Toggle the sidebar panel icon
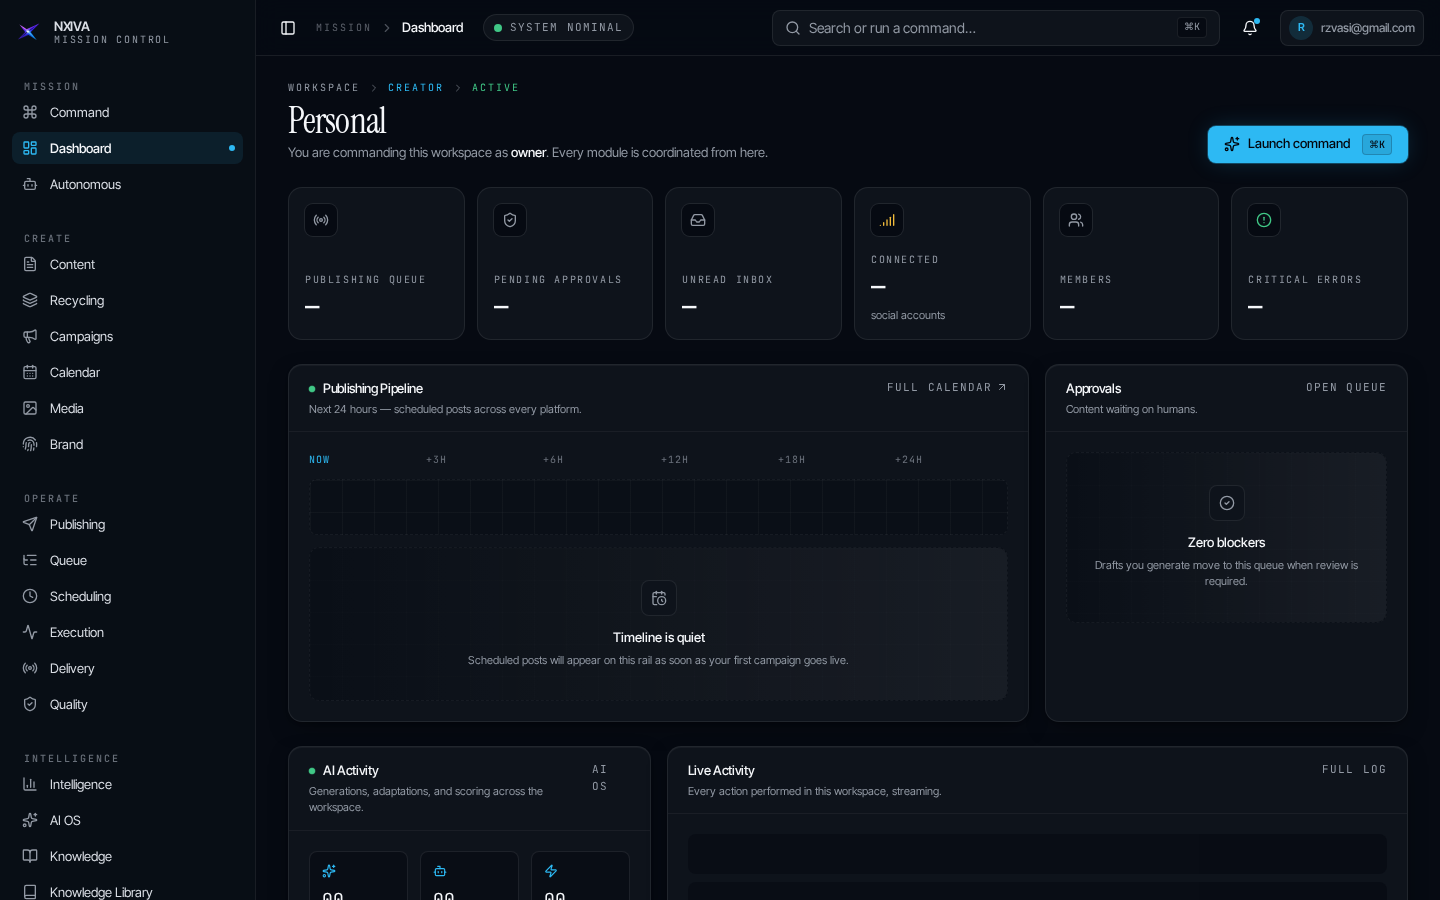The width and height of the screenshot is (1440, 900). [x=288, y=28]
